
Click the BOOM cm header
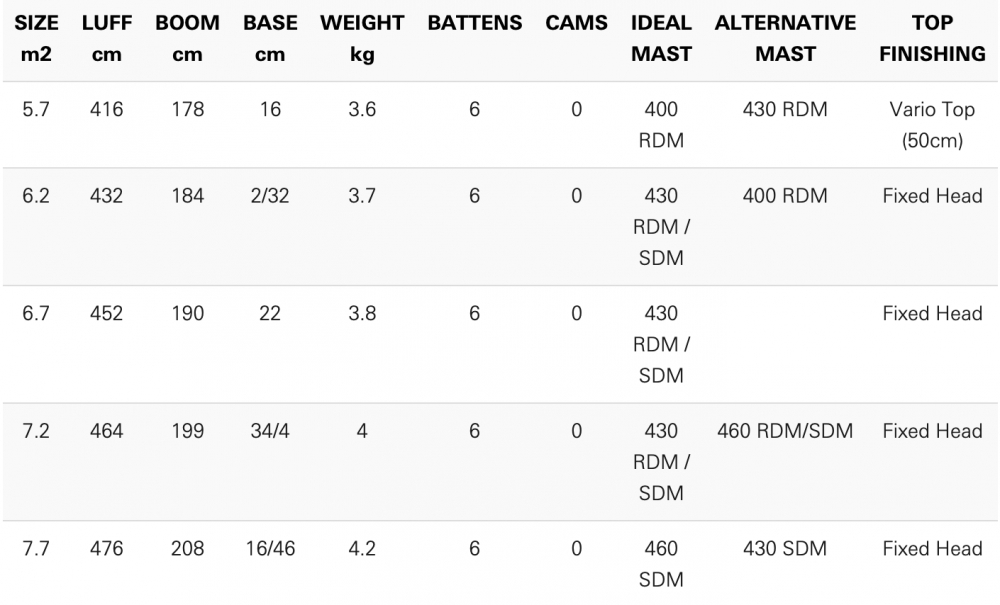[x=187, y=38]
